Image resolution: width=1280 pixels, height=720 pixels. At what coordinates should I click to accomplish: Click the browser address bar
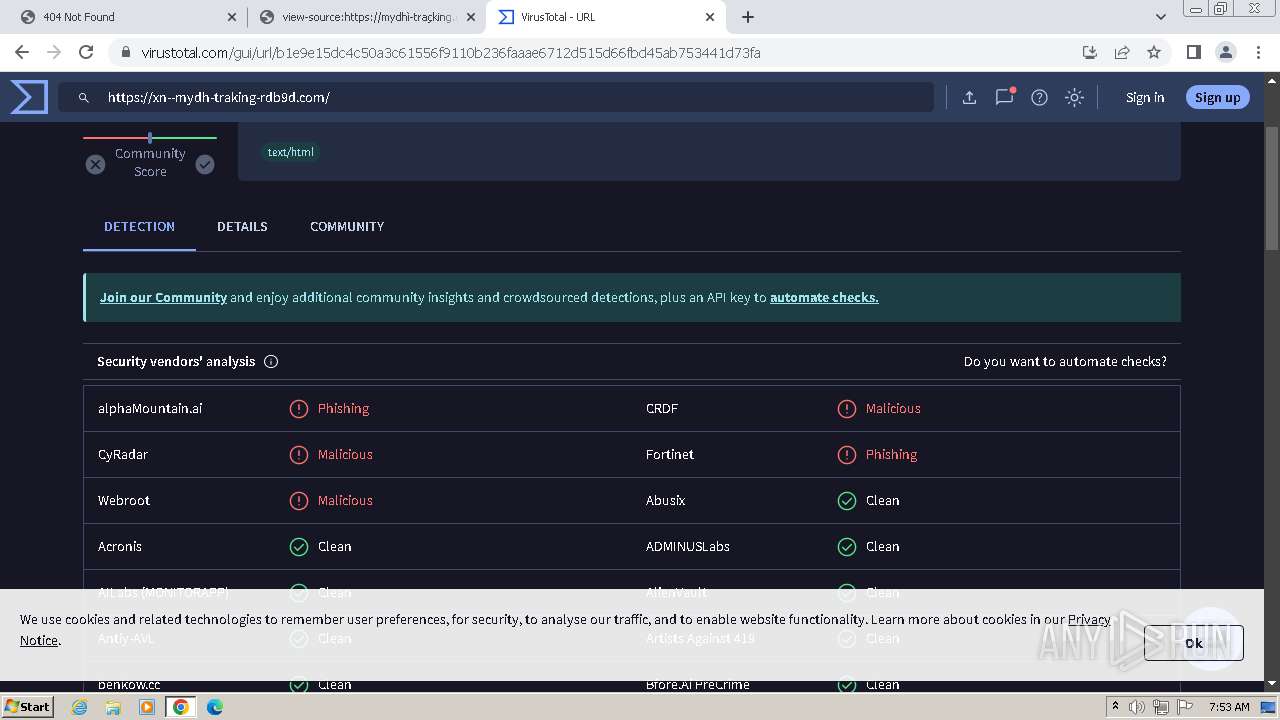[595, 52]
